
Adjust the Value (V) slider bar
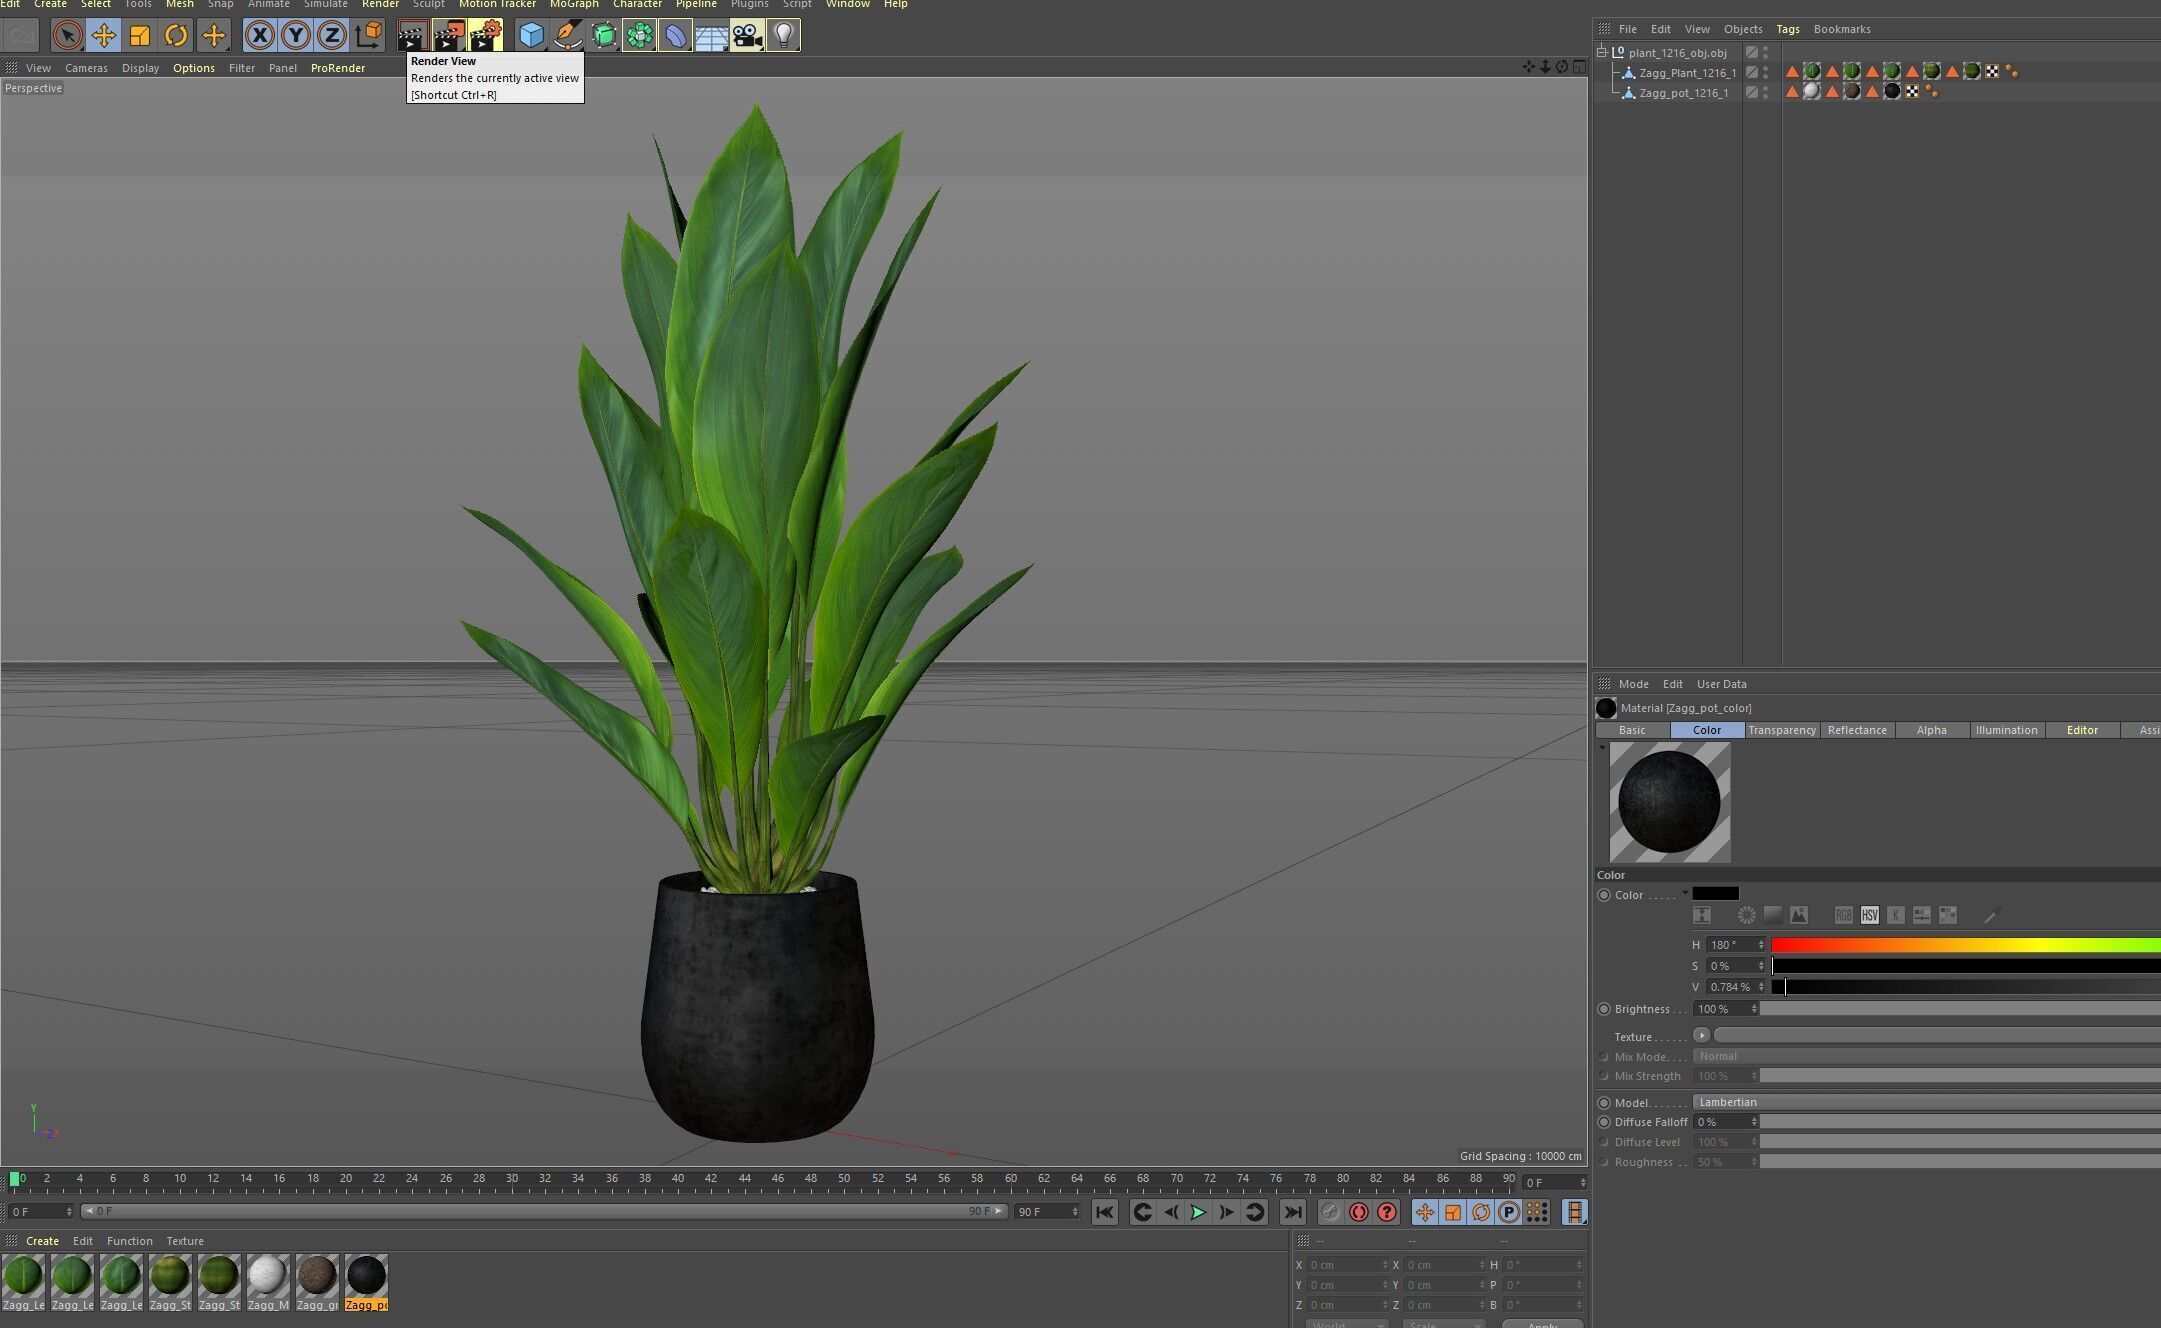pyautogui.click(x=1966, y=987)
